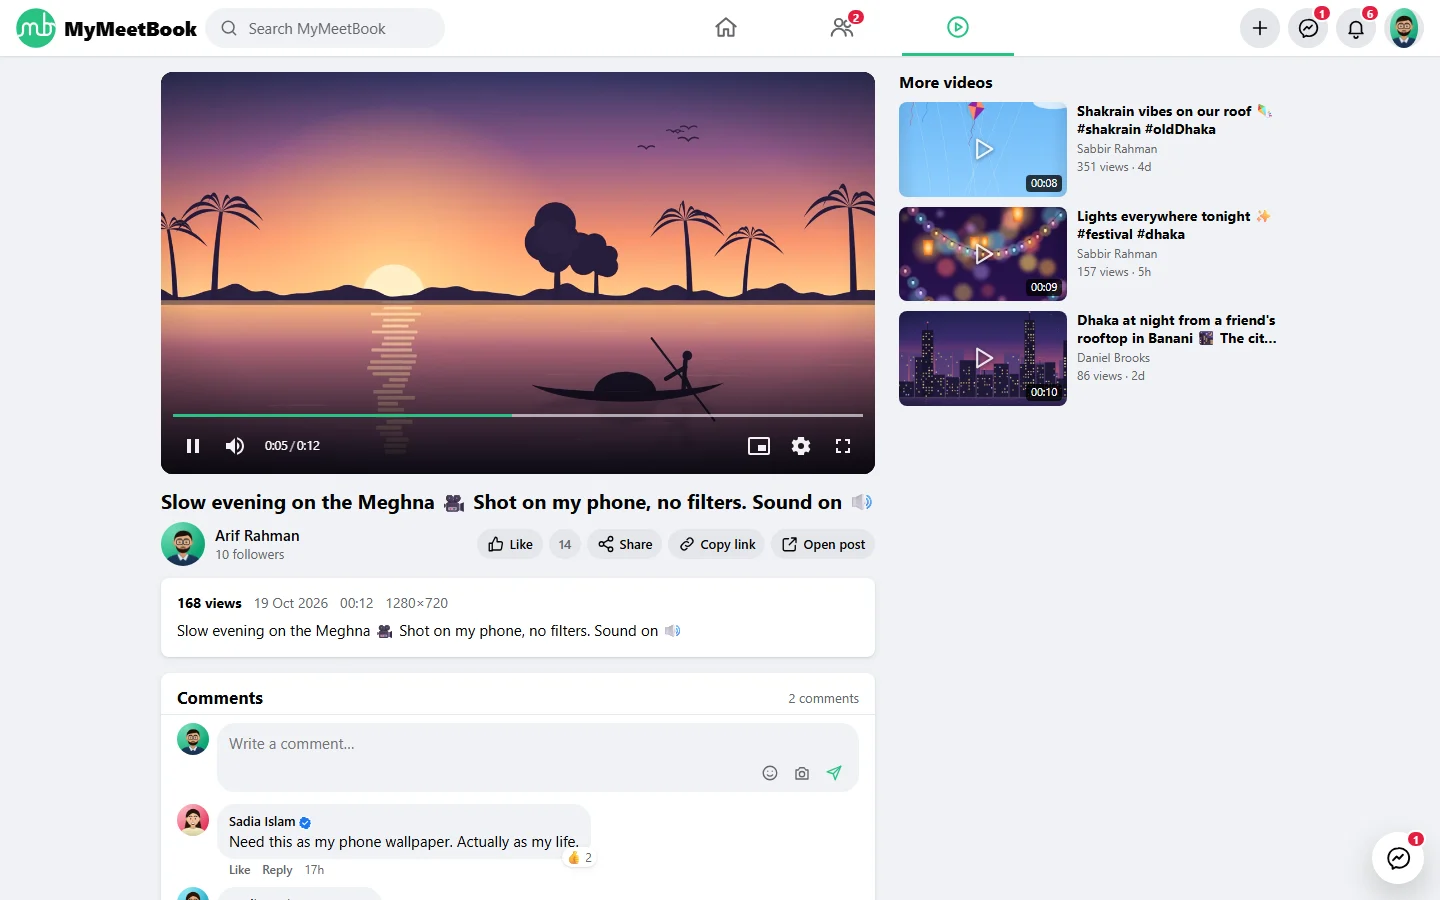
Task: Open Sadia Islam's profile name
Action: pos(262,822)
